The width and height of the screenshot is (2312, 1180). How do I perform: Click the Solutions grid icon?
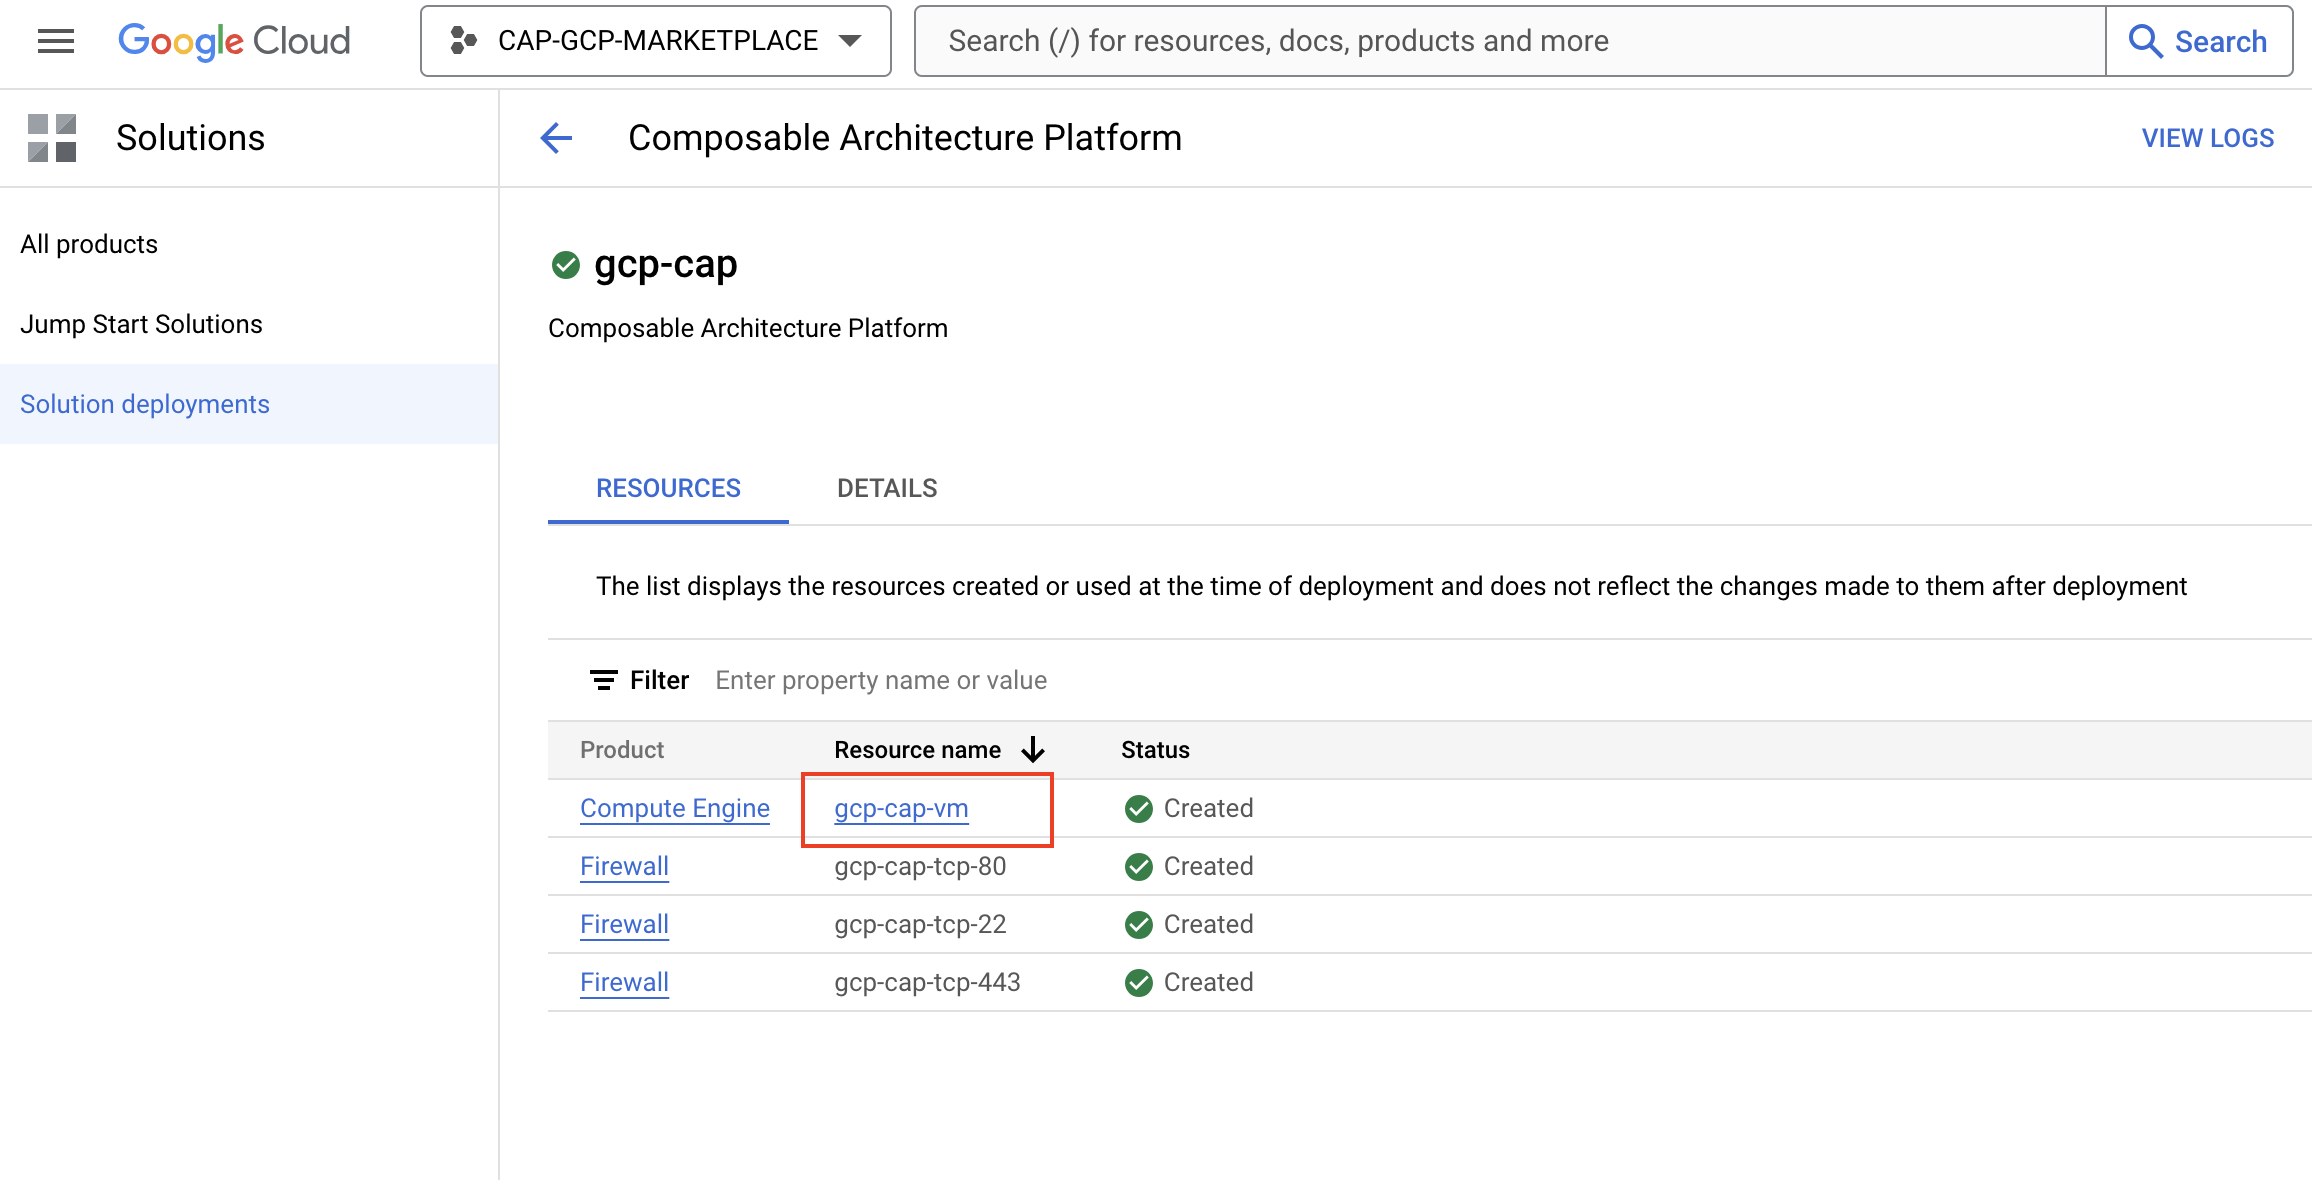(x=52, y=138)
